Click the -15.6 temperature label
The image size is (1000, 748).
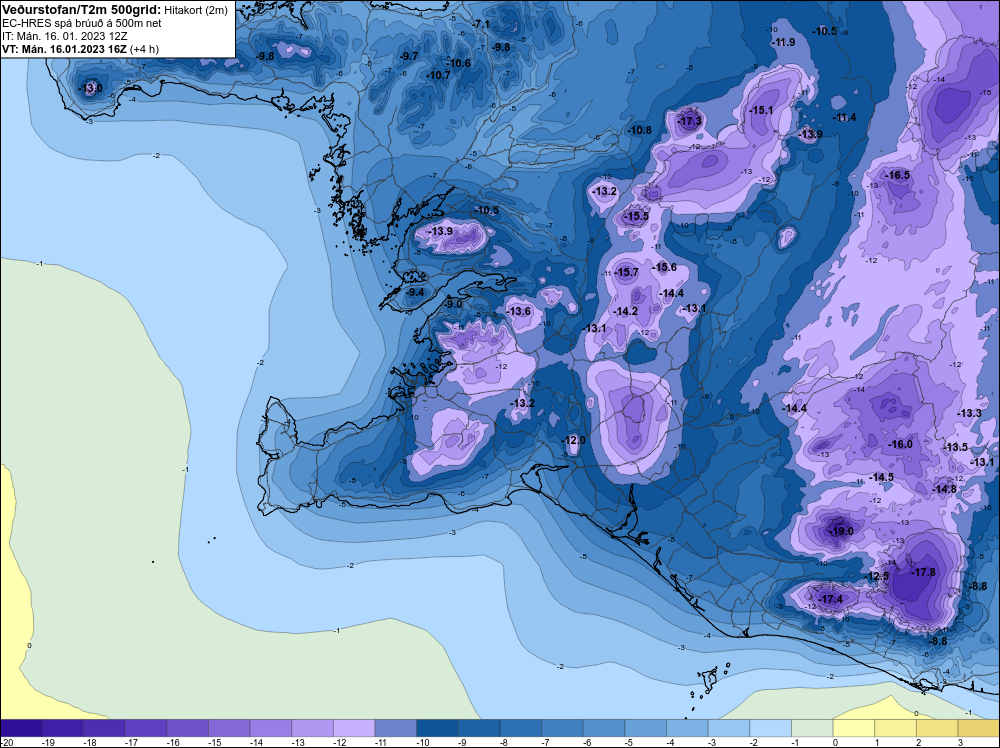[x=665, y=267]
